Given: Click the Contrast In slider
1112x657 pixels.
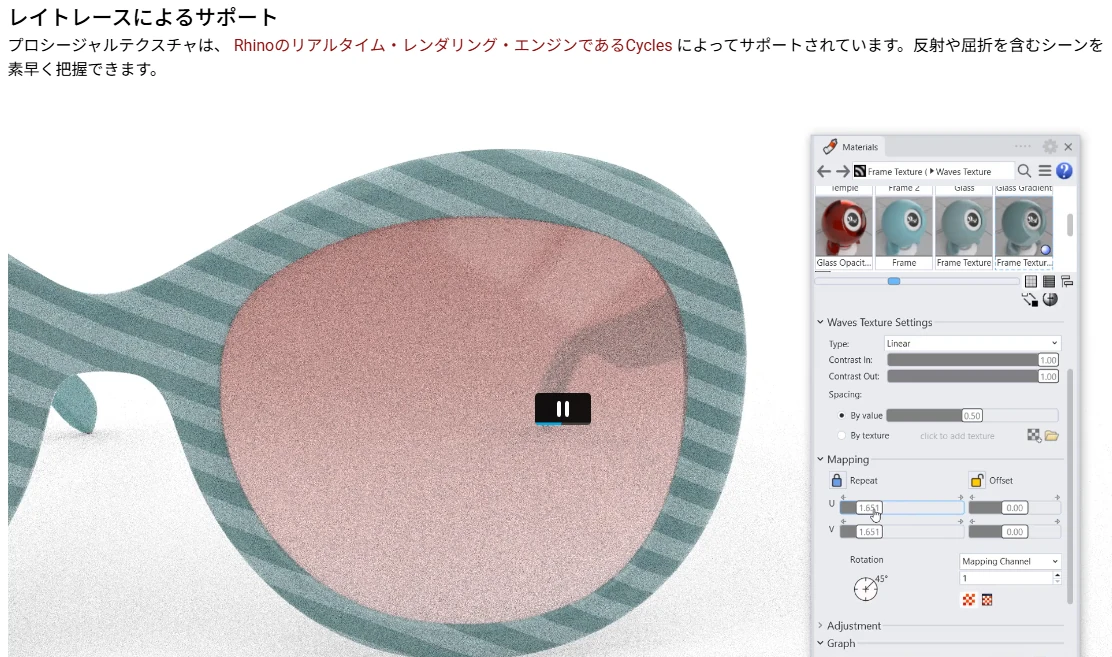Looking at the screenshot, I should (x=972, y=360).
